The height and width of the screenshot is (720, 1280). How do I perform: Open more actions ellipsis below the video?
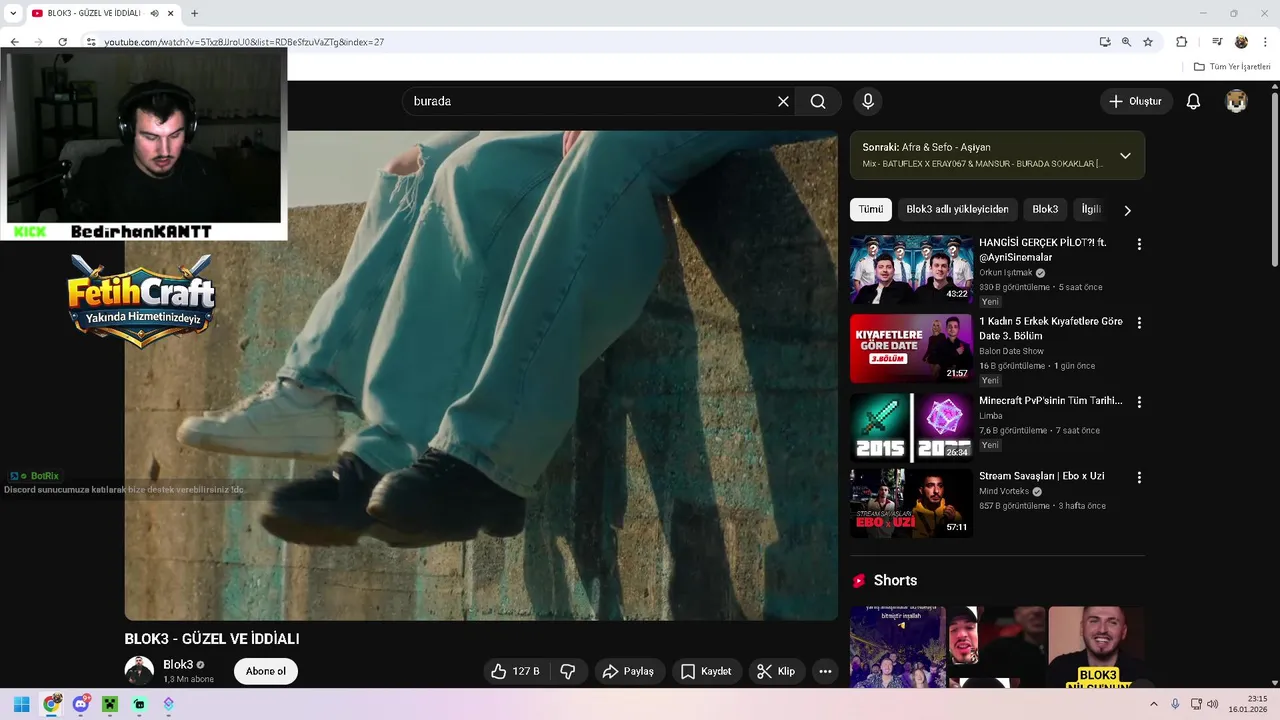click(825, 671)
